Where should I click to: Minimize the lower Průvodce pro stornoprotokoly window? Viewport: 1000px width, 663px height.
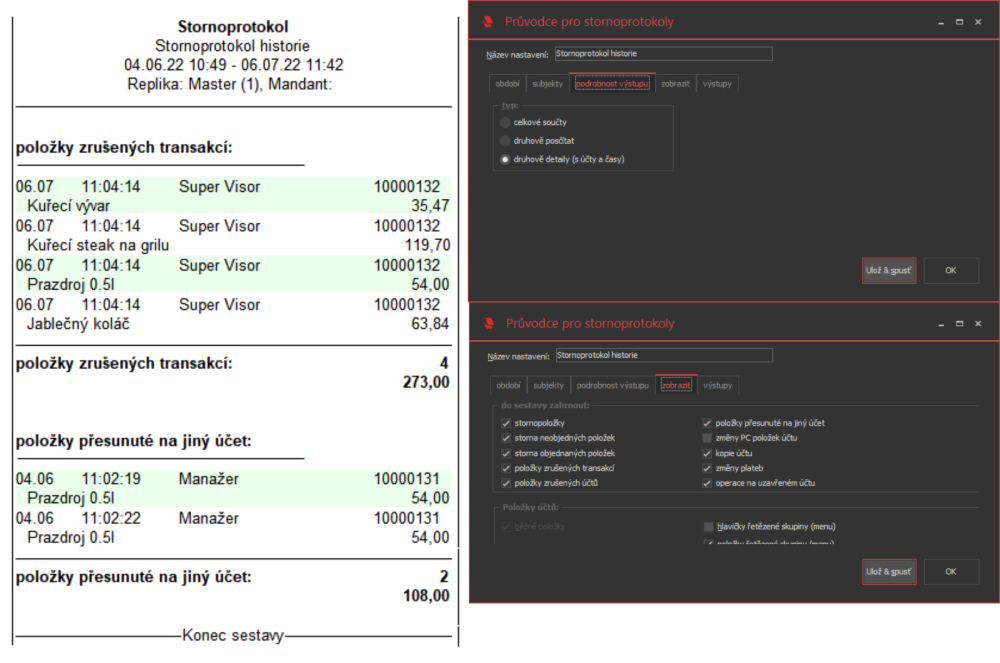pos(941,324)
